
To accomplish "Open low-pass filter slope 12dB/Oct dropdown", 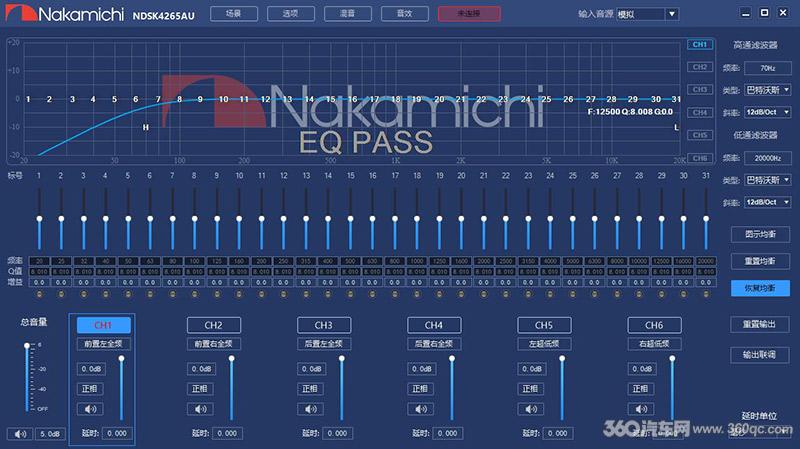I will (x=768, y=202).
